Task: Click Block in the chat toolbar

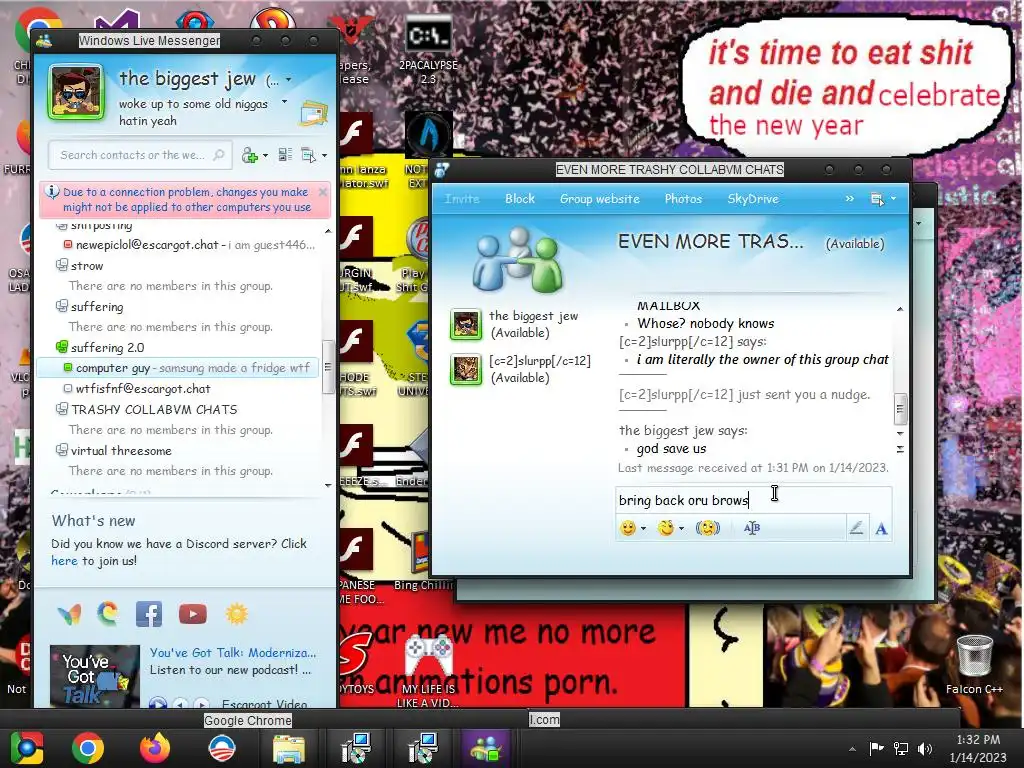Action: pyautogui.click(x=520, y=199)
